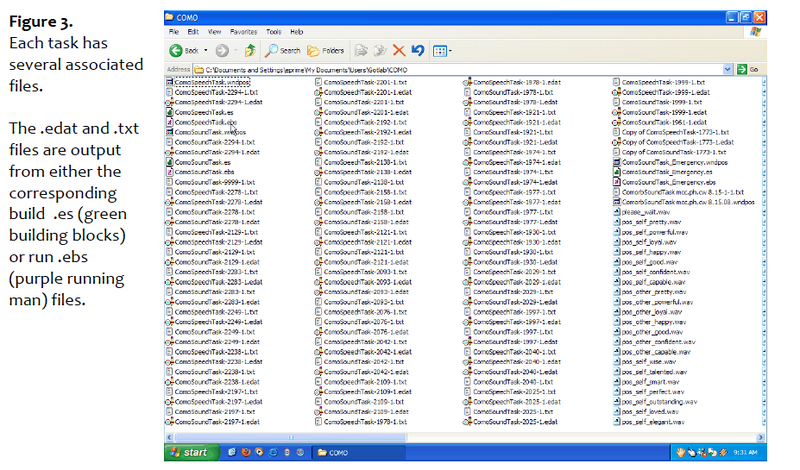Select file pos_self_outstanding.wav

[x=655, y=402]
